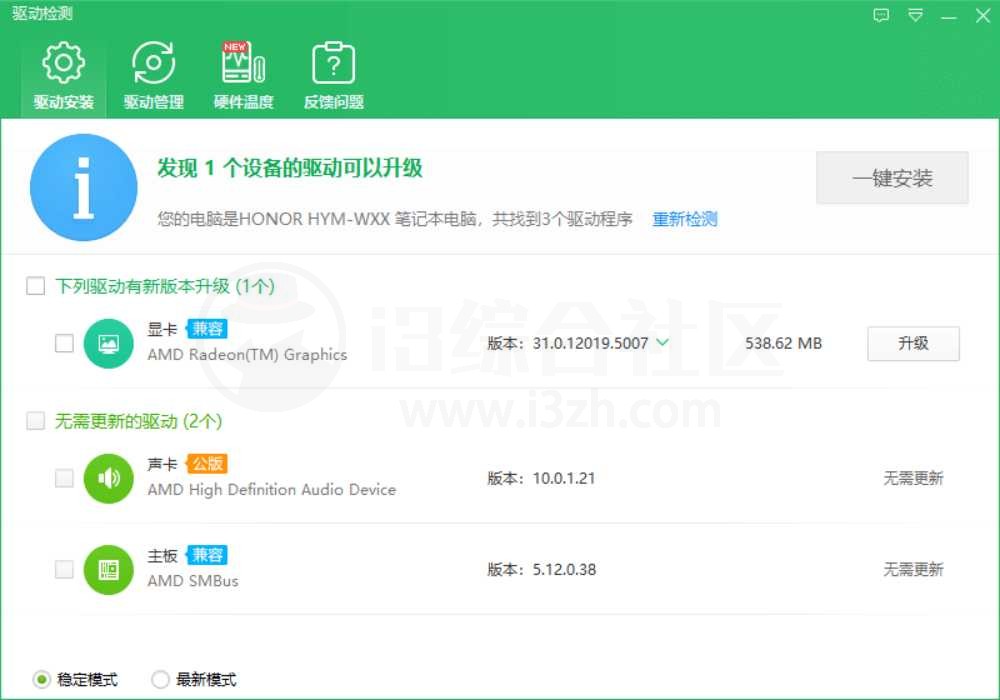This screenshot has width=1000, height=700.
Task: Close the 驱动检测 window
Action: tap(983, 15)
